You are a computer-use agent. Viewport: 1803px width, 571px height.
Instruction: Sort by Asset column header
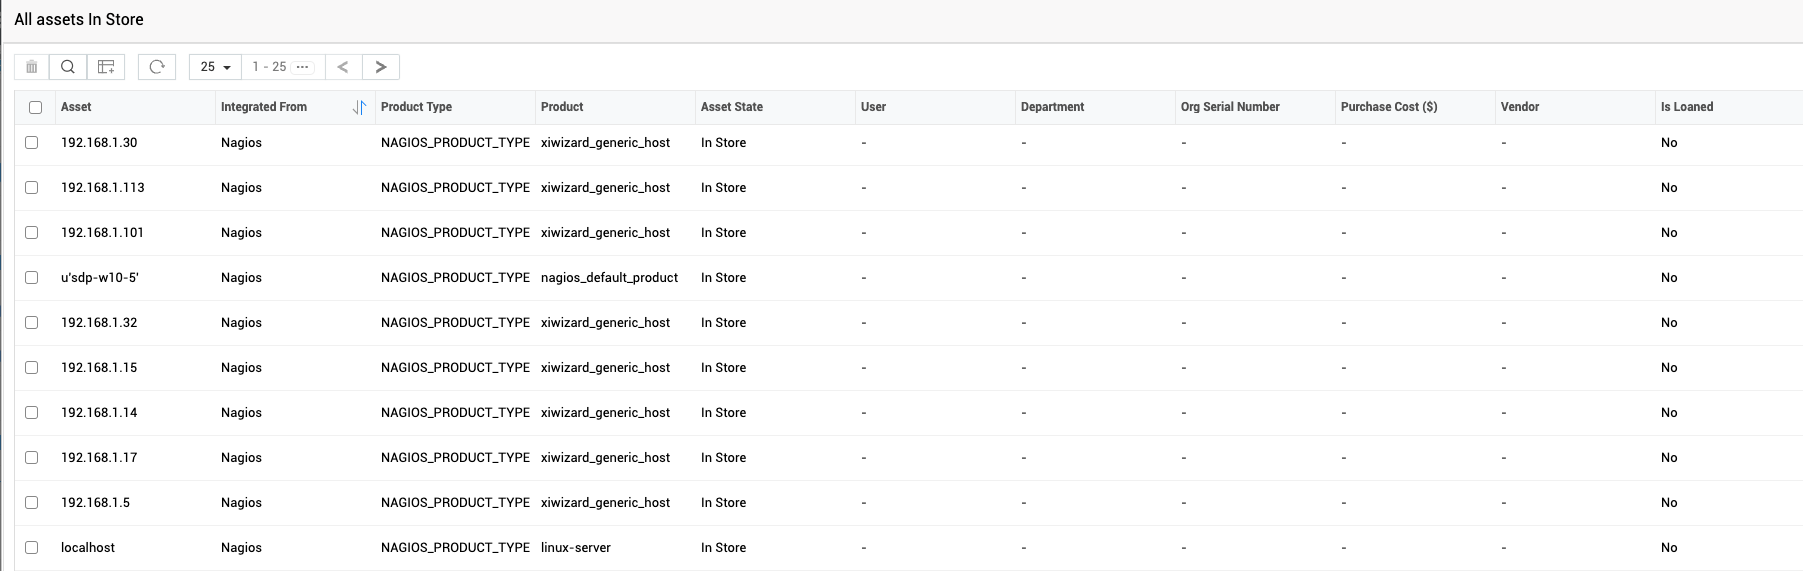tap(76, 107)
